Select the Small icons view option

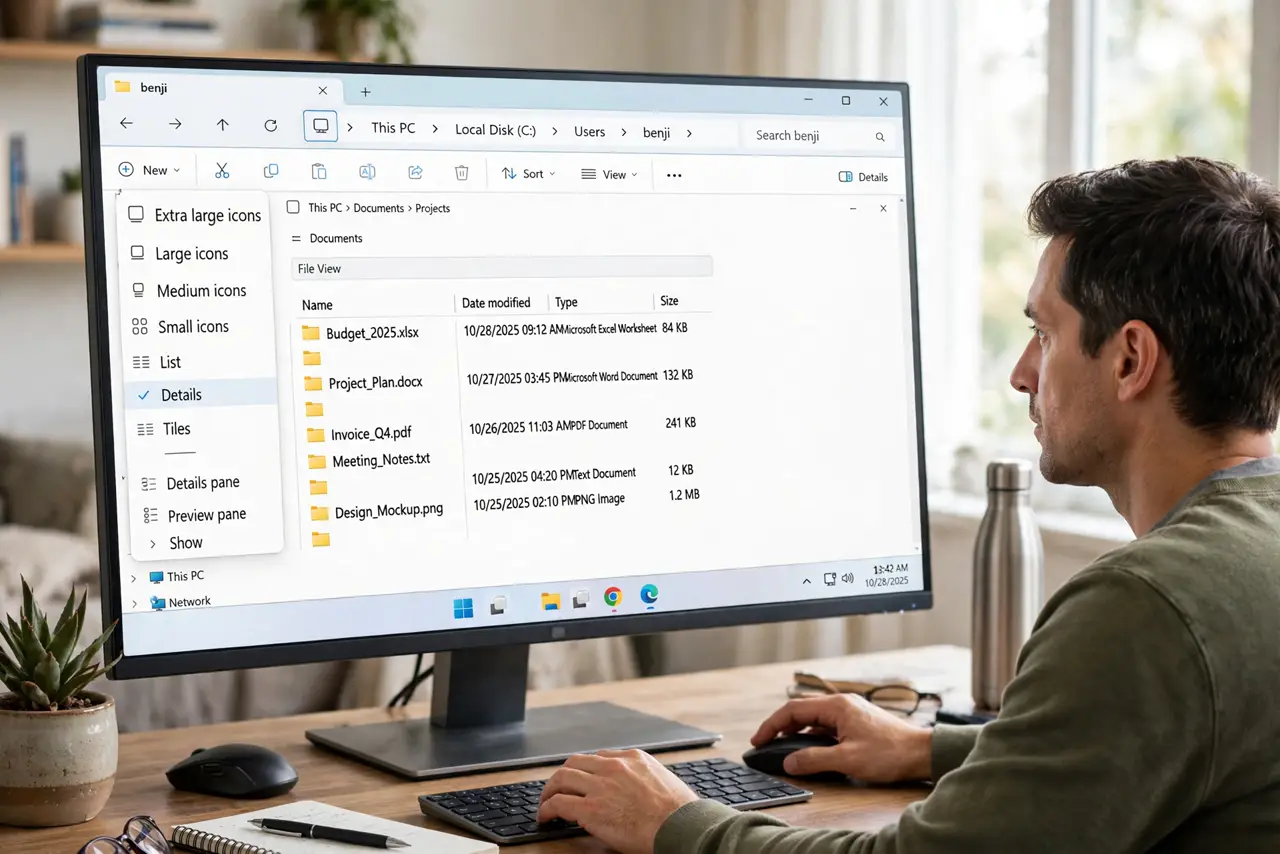tap(181, 327)
